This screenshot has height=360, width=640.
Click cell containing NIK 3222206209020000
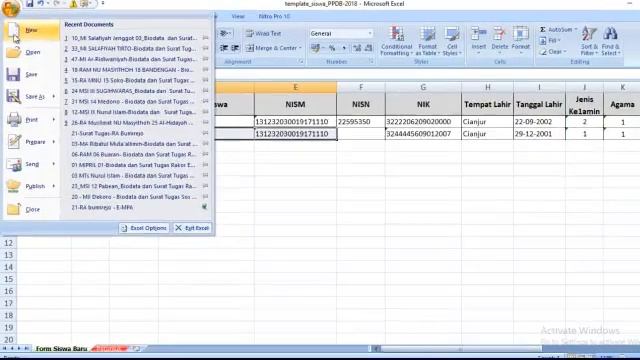(423, 122)
